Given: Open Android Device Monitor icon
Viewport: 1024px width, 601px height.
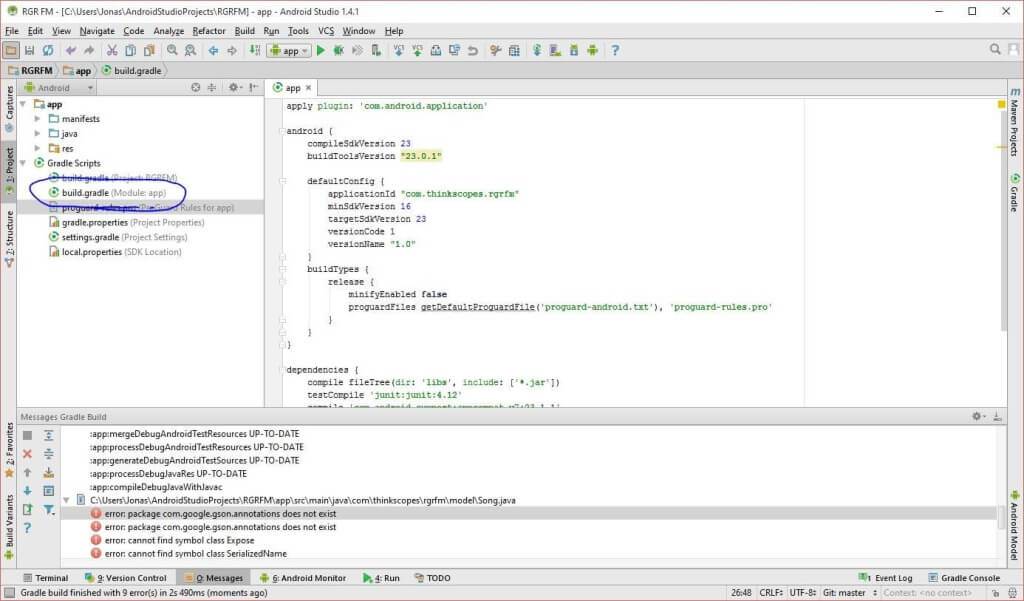Looking at the screenshot, I should pos(592,50).
